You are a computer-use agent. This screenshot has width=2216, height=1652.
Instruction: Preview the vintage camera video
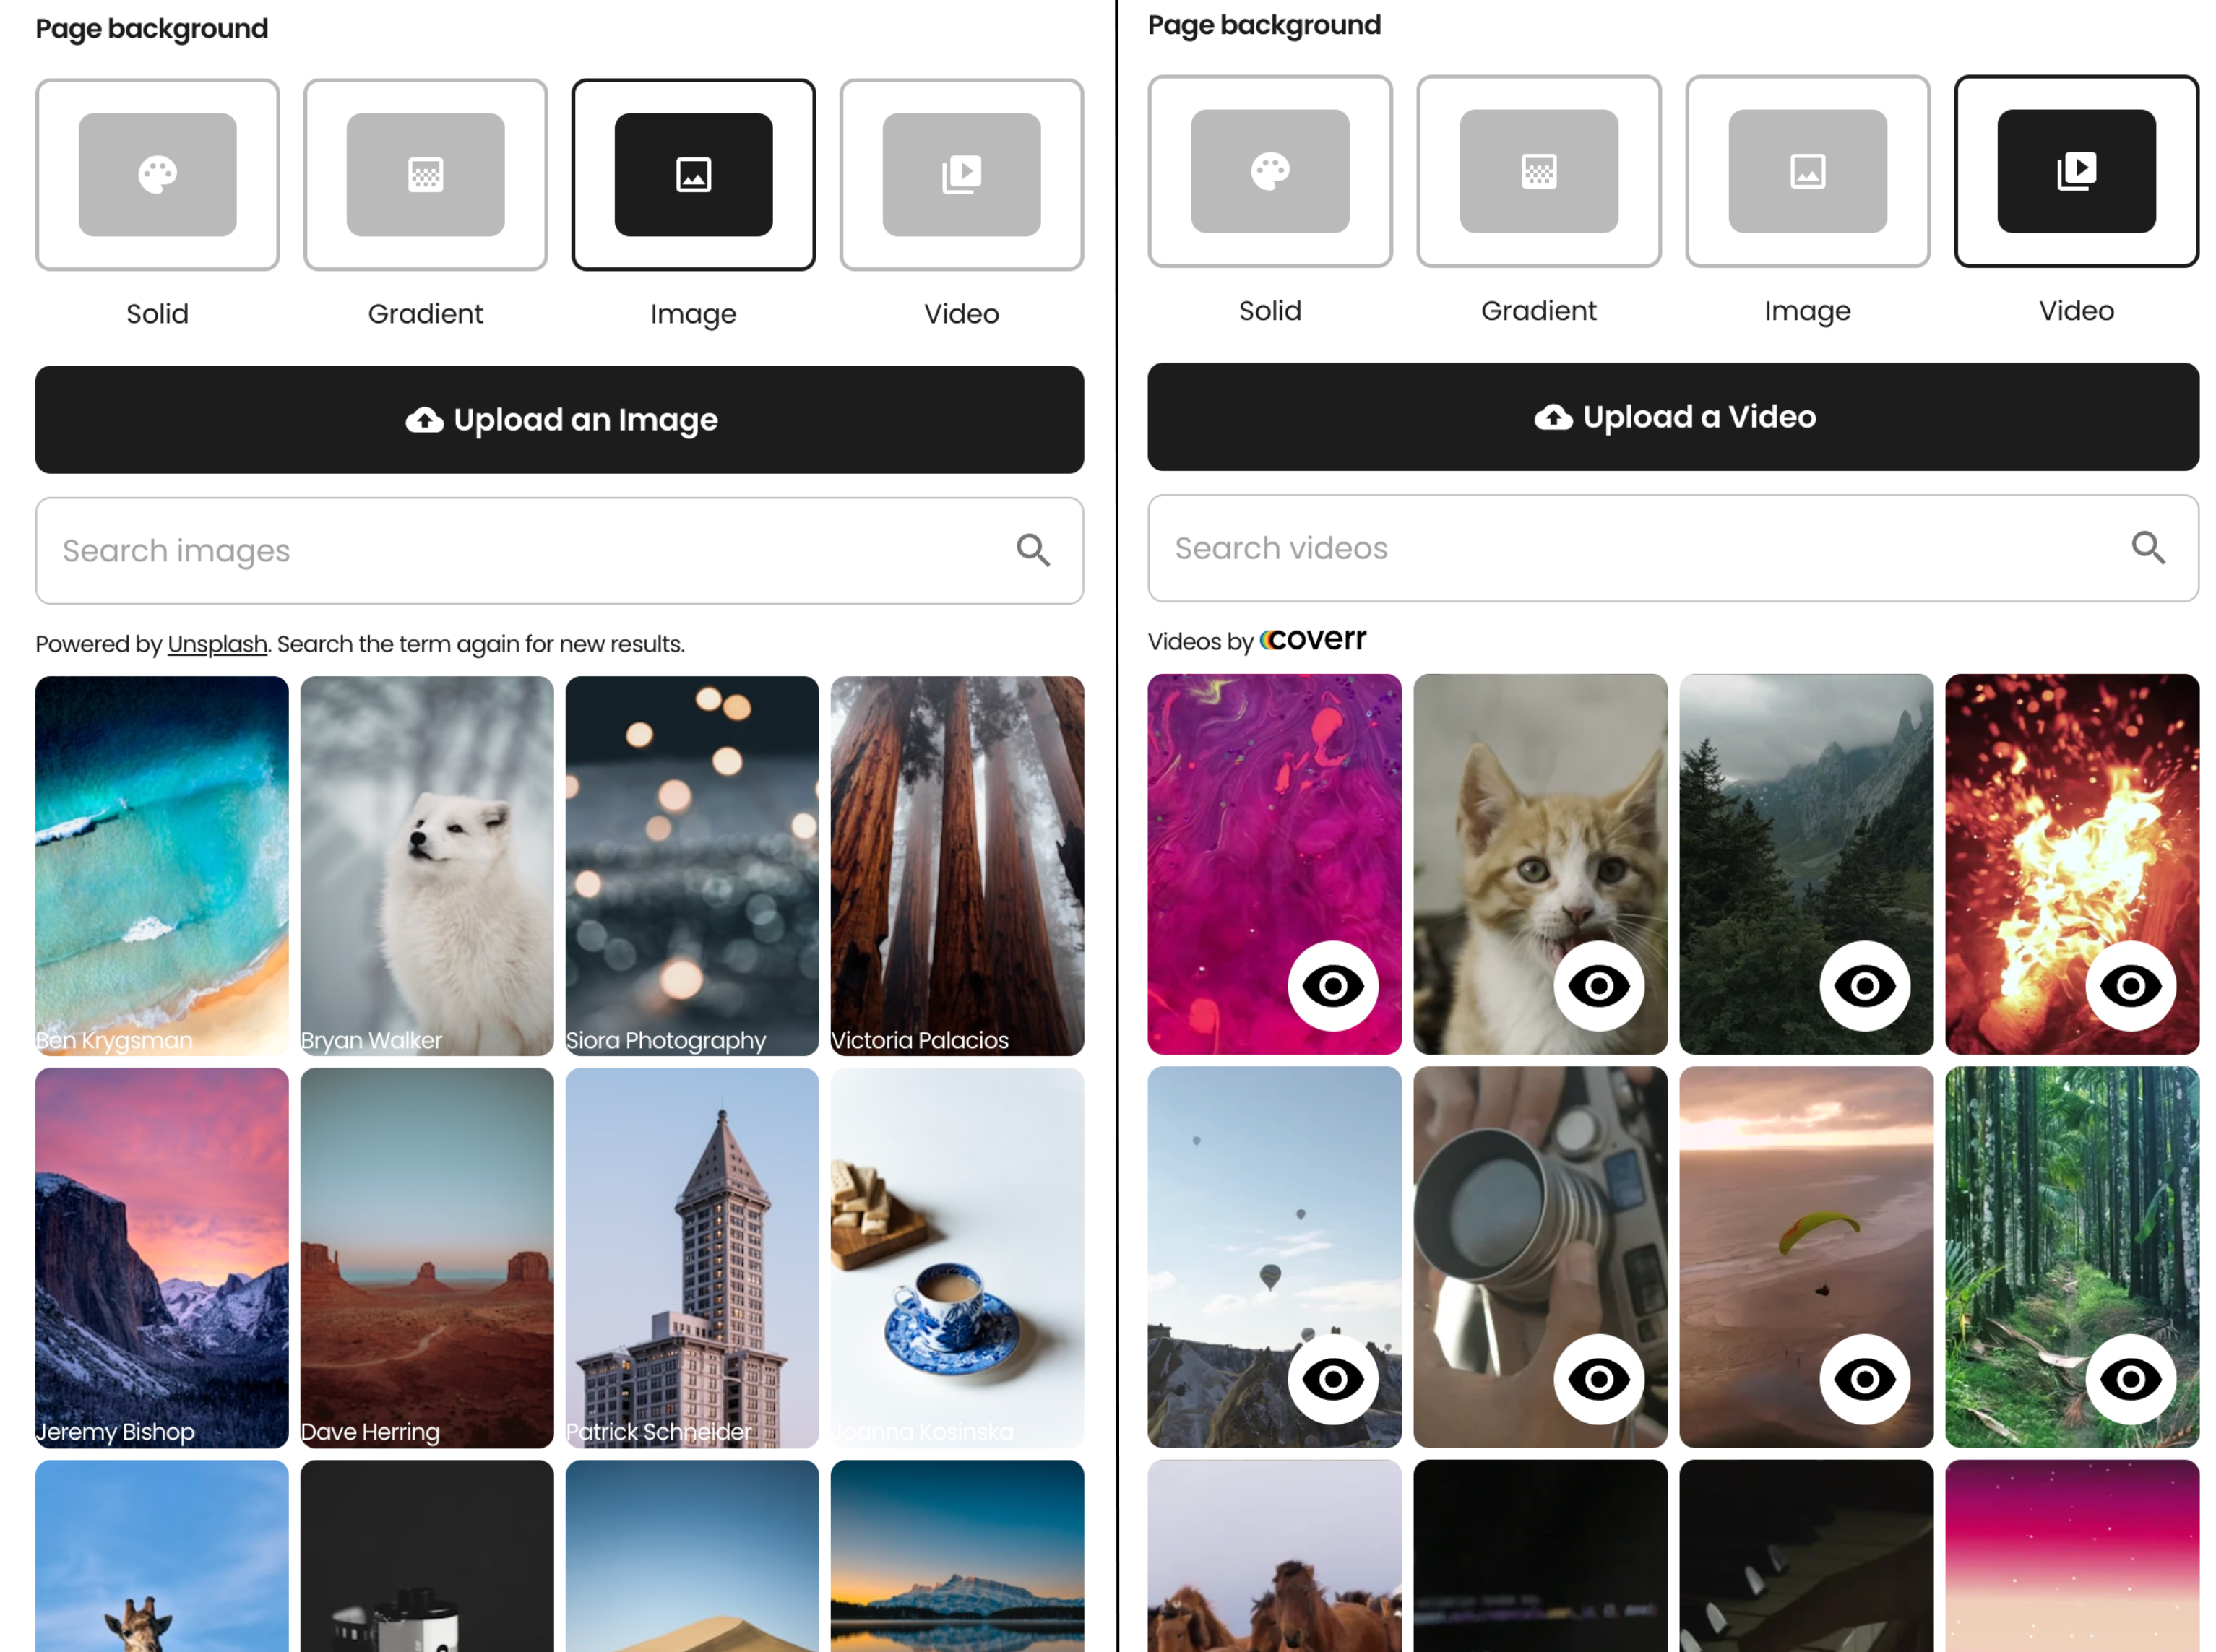tap(1599, 1379)
